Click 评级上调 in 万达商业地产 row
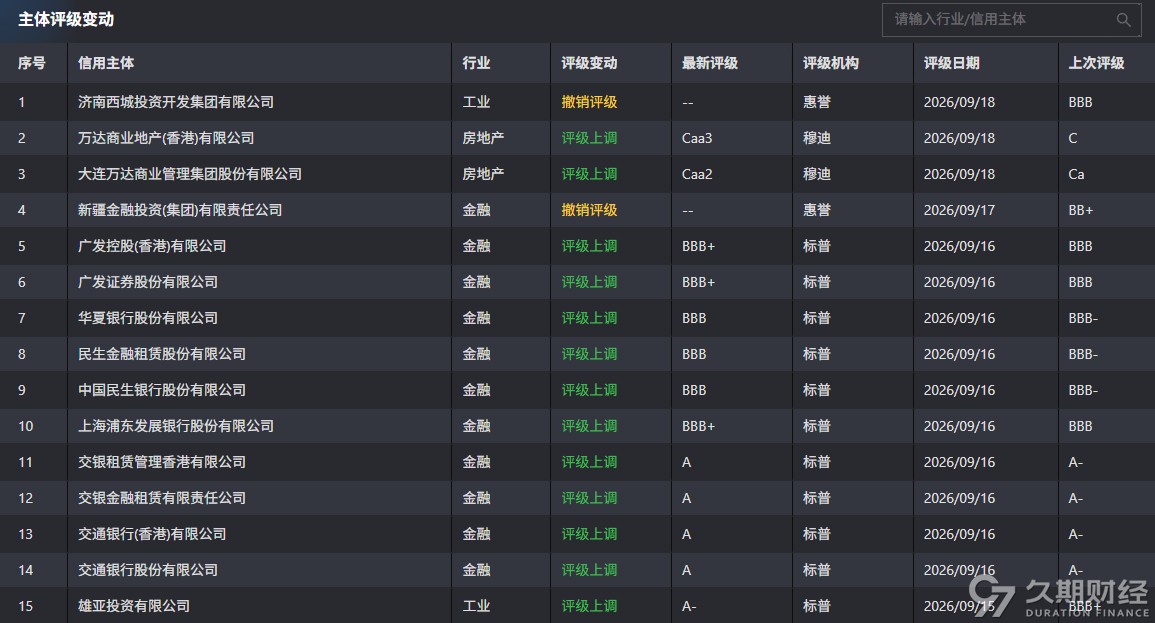 click(x=589, y=138)
